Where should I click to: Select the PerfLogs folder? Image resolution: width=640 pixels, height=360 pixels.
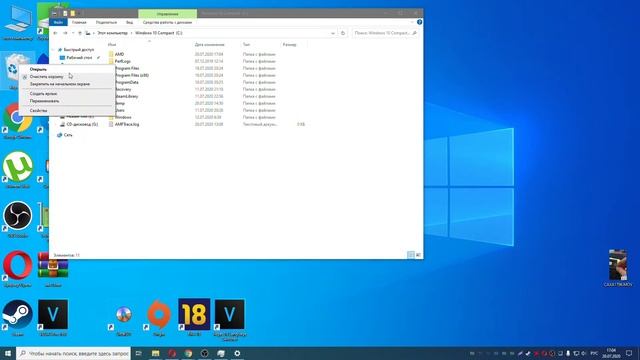click(x=122, y=61)
